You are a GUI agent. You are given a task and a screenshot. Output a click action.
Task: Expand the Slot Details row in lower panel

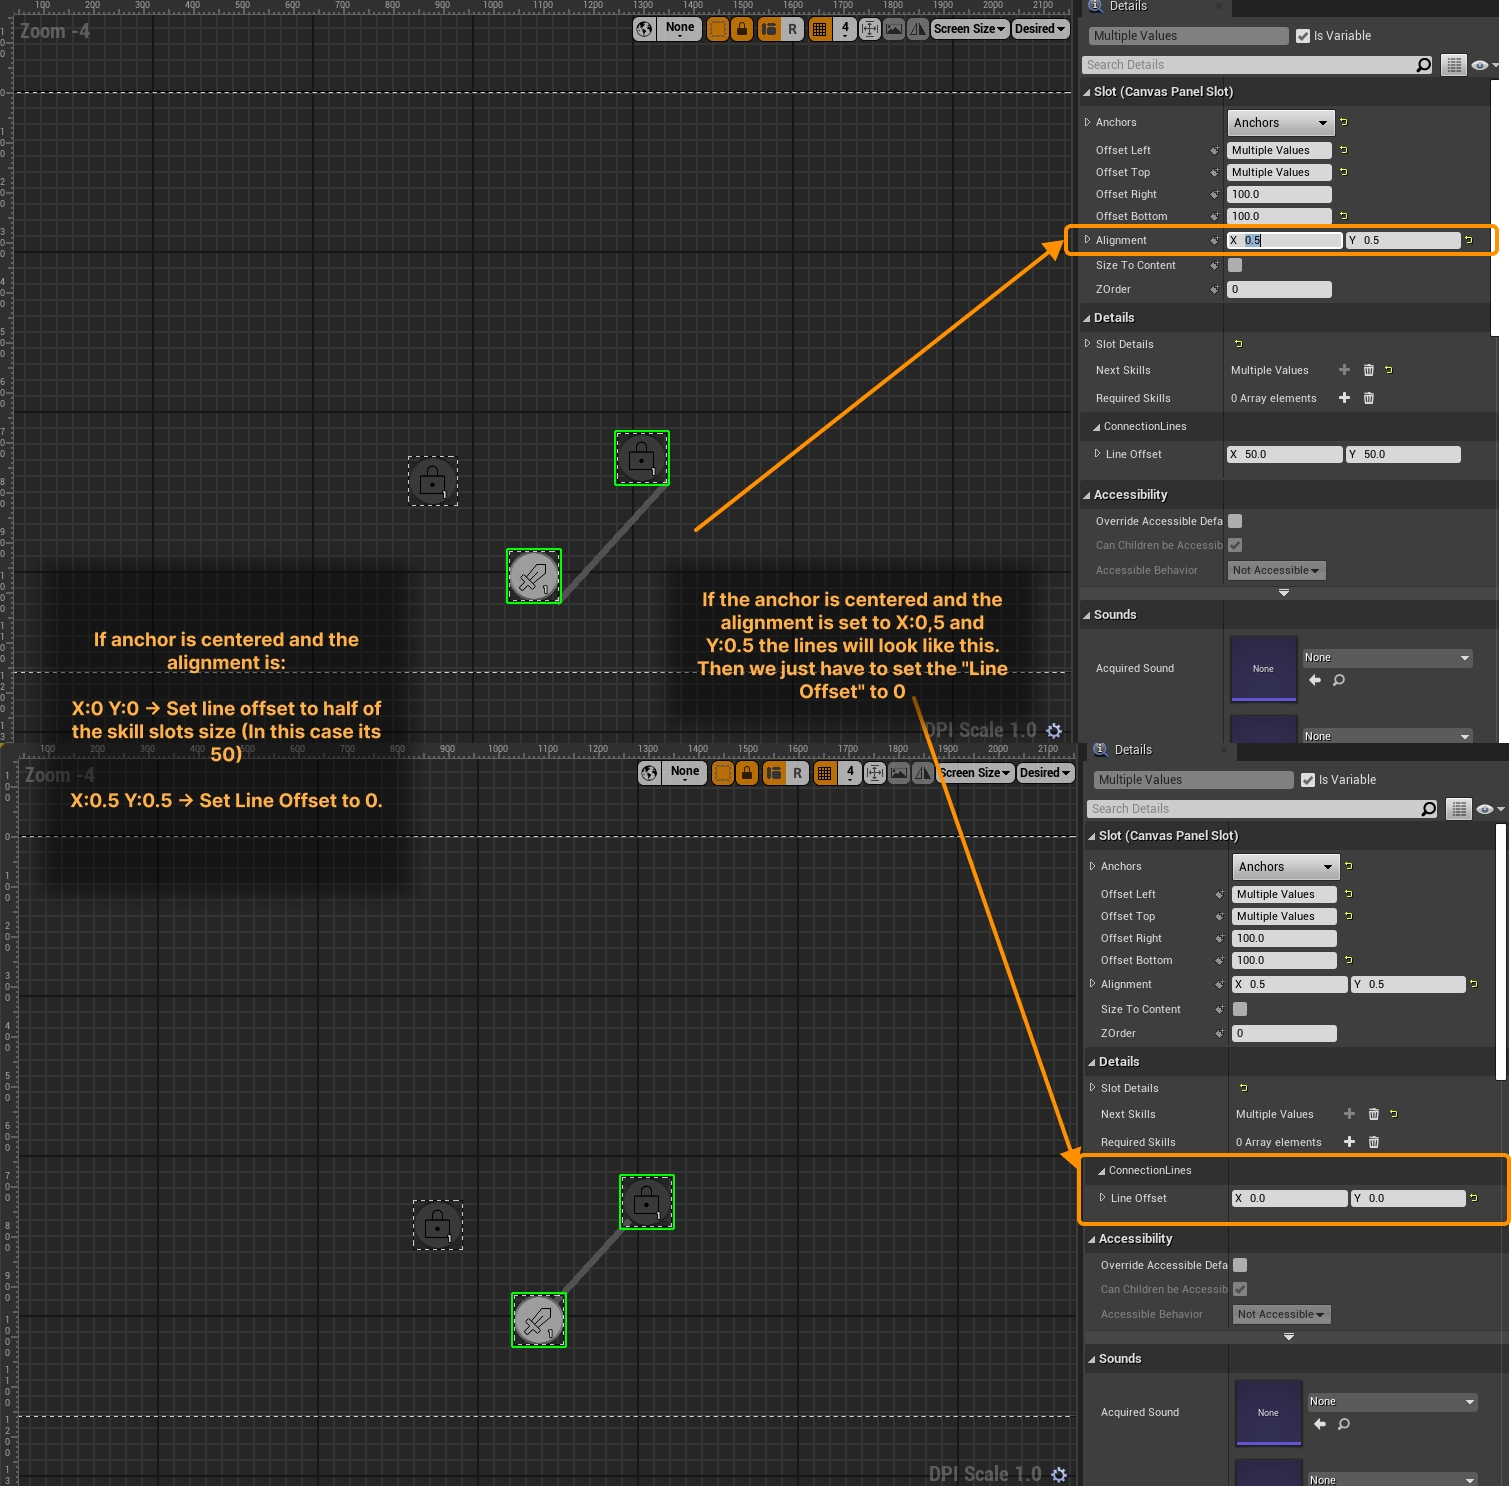coord(1093,1088)
